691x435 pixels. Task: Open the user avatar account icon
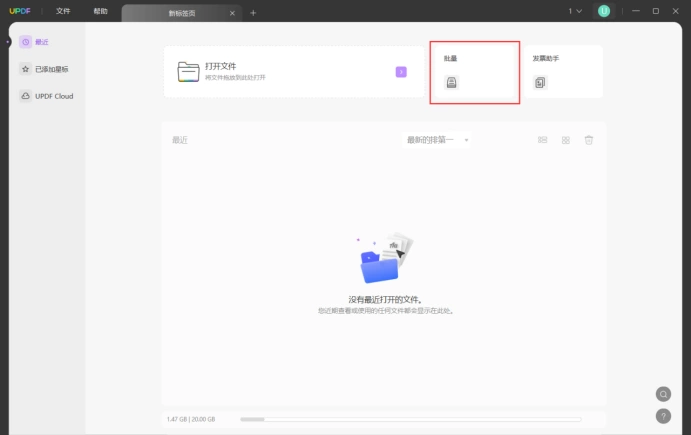click(x=604, y=11)
